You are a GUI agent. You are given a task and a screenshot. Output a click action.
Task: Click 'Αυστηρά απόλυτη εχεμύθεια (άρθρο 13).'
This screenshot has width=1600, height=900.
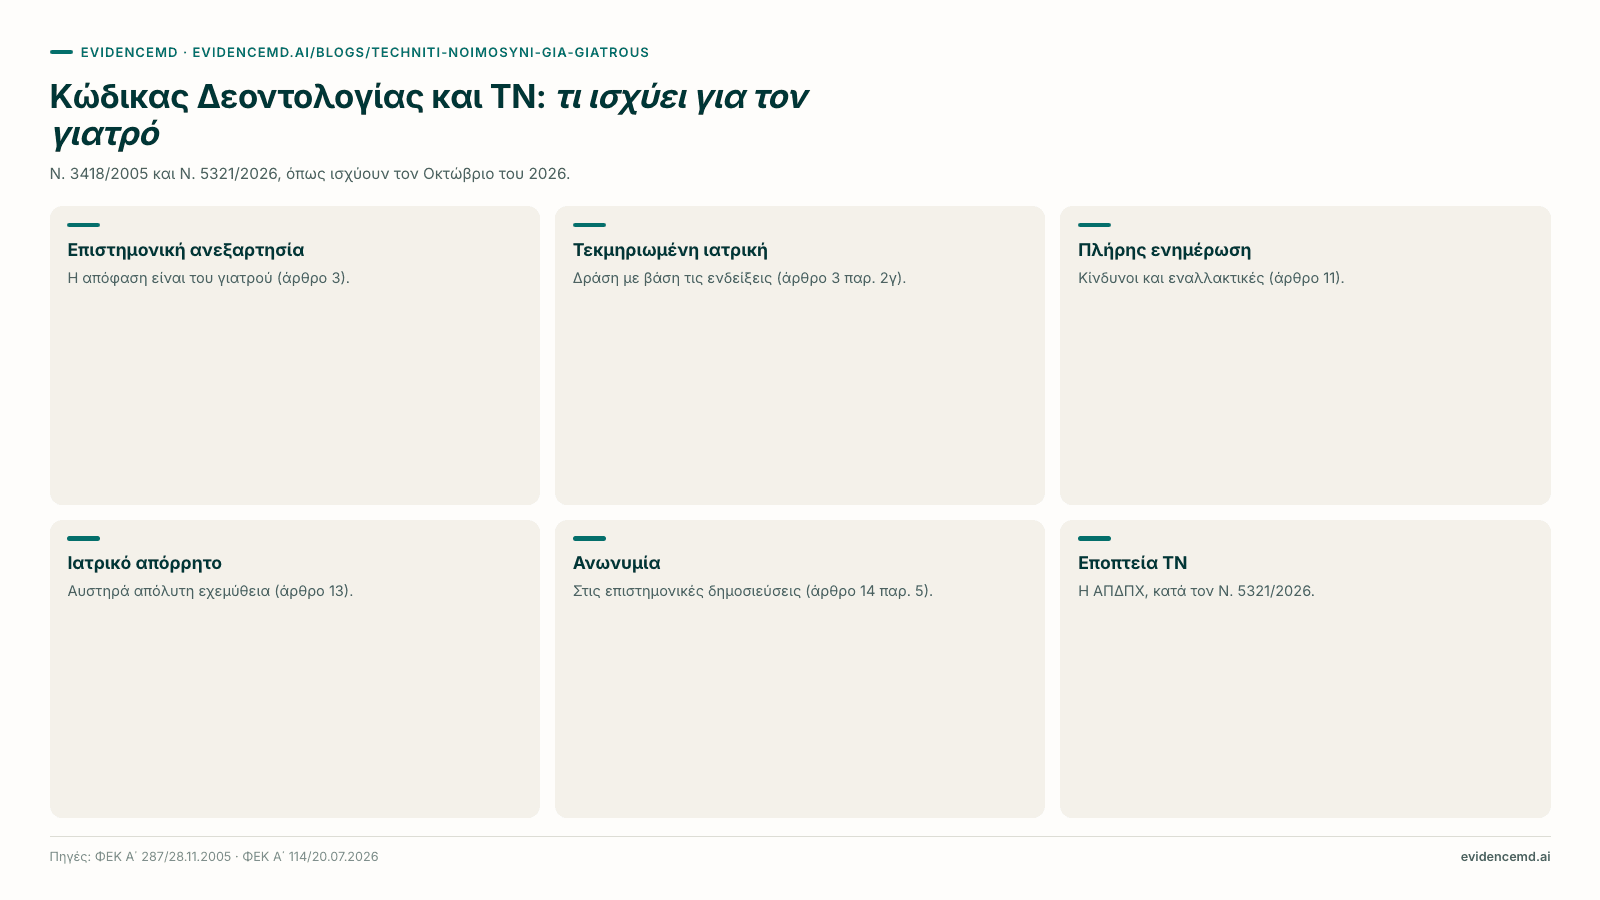[x=210, y=591]
